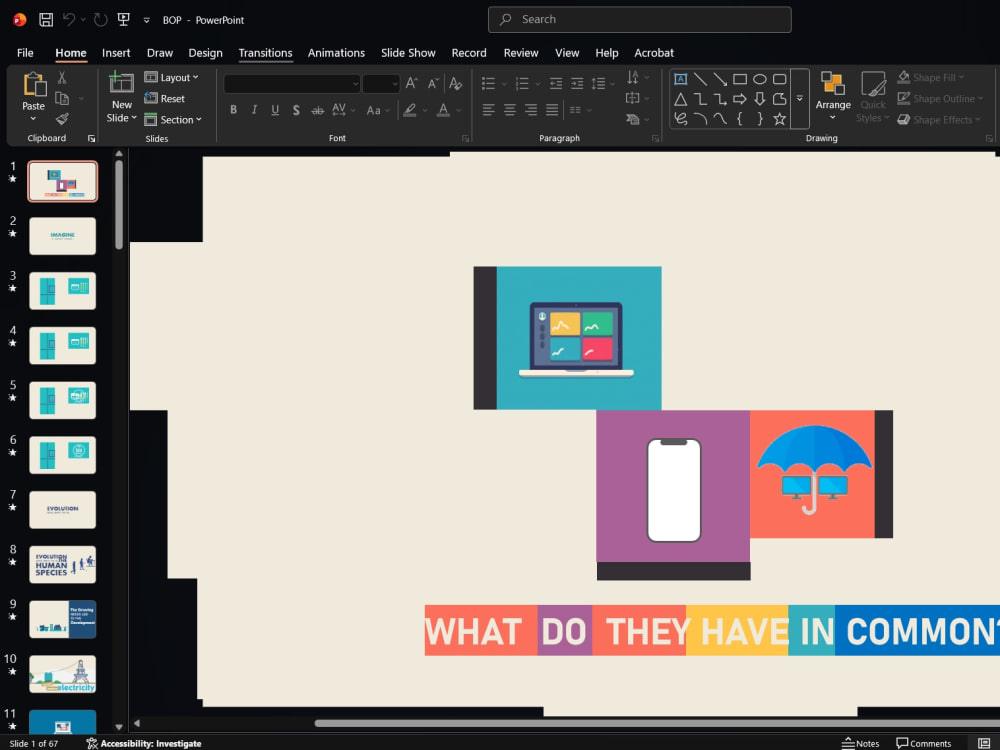Select the Rectangle shape

pyautogui.click(x=740, y=79)
